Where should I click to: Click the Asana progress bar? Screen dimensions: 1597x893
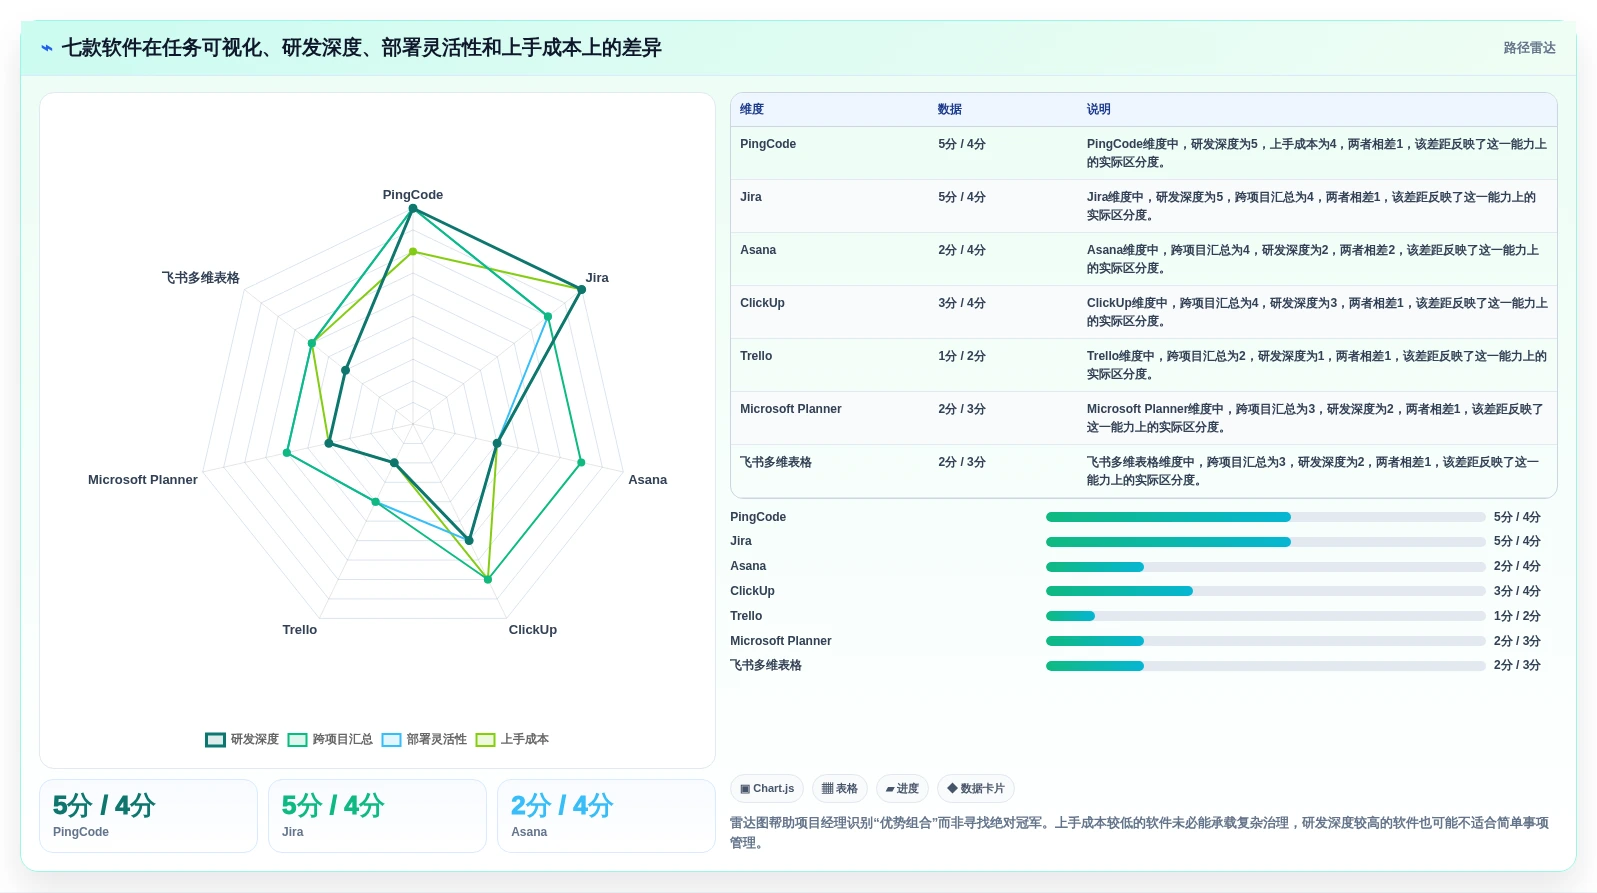(1265, 567)
